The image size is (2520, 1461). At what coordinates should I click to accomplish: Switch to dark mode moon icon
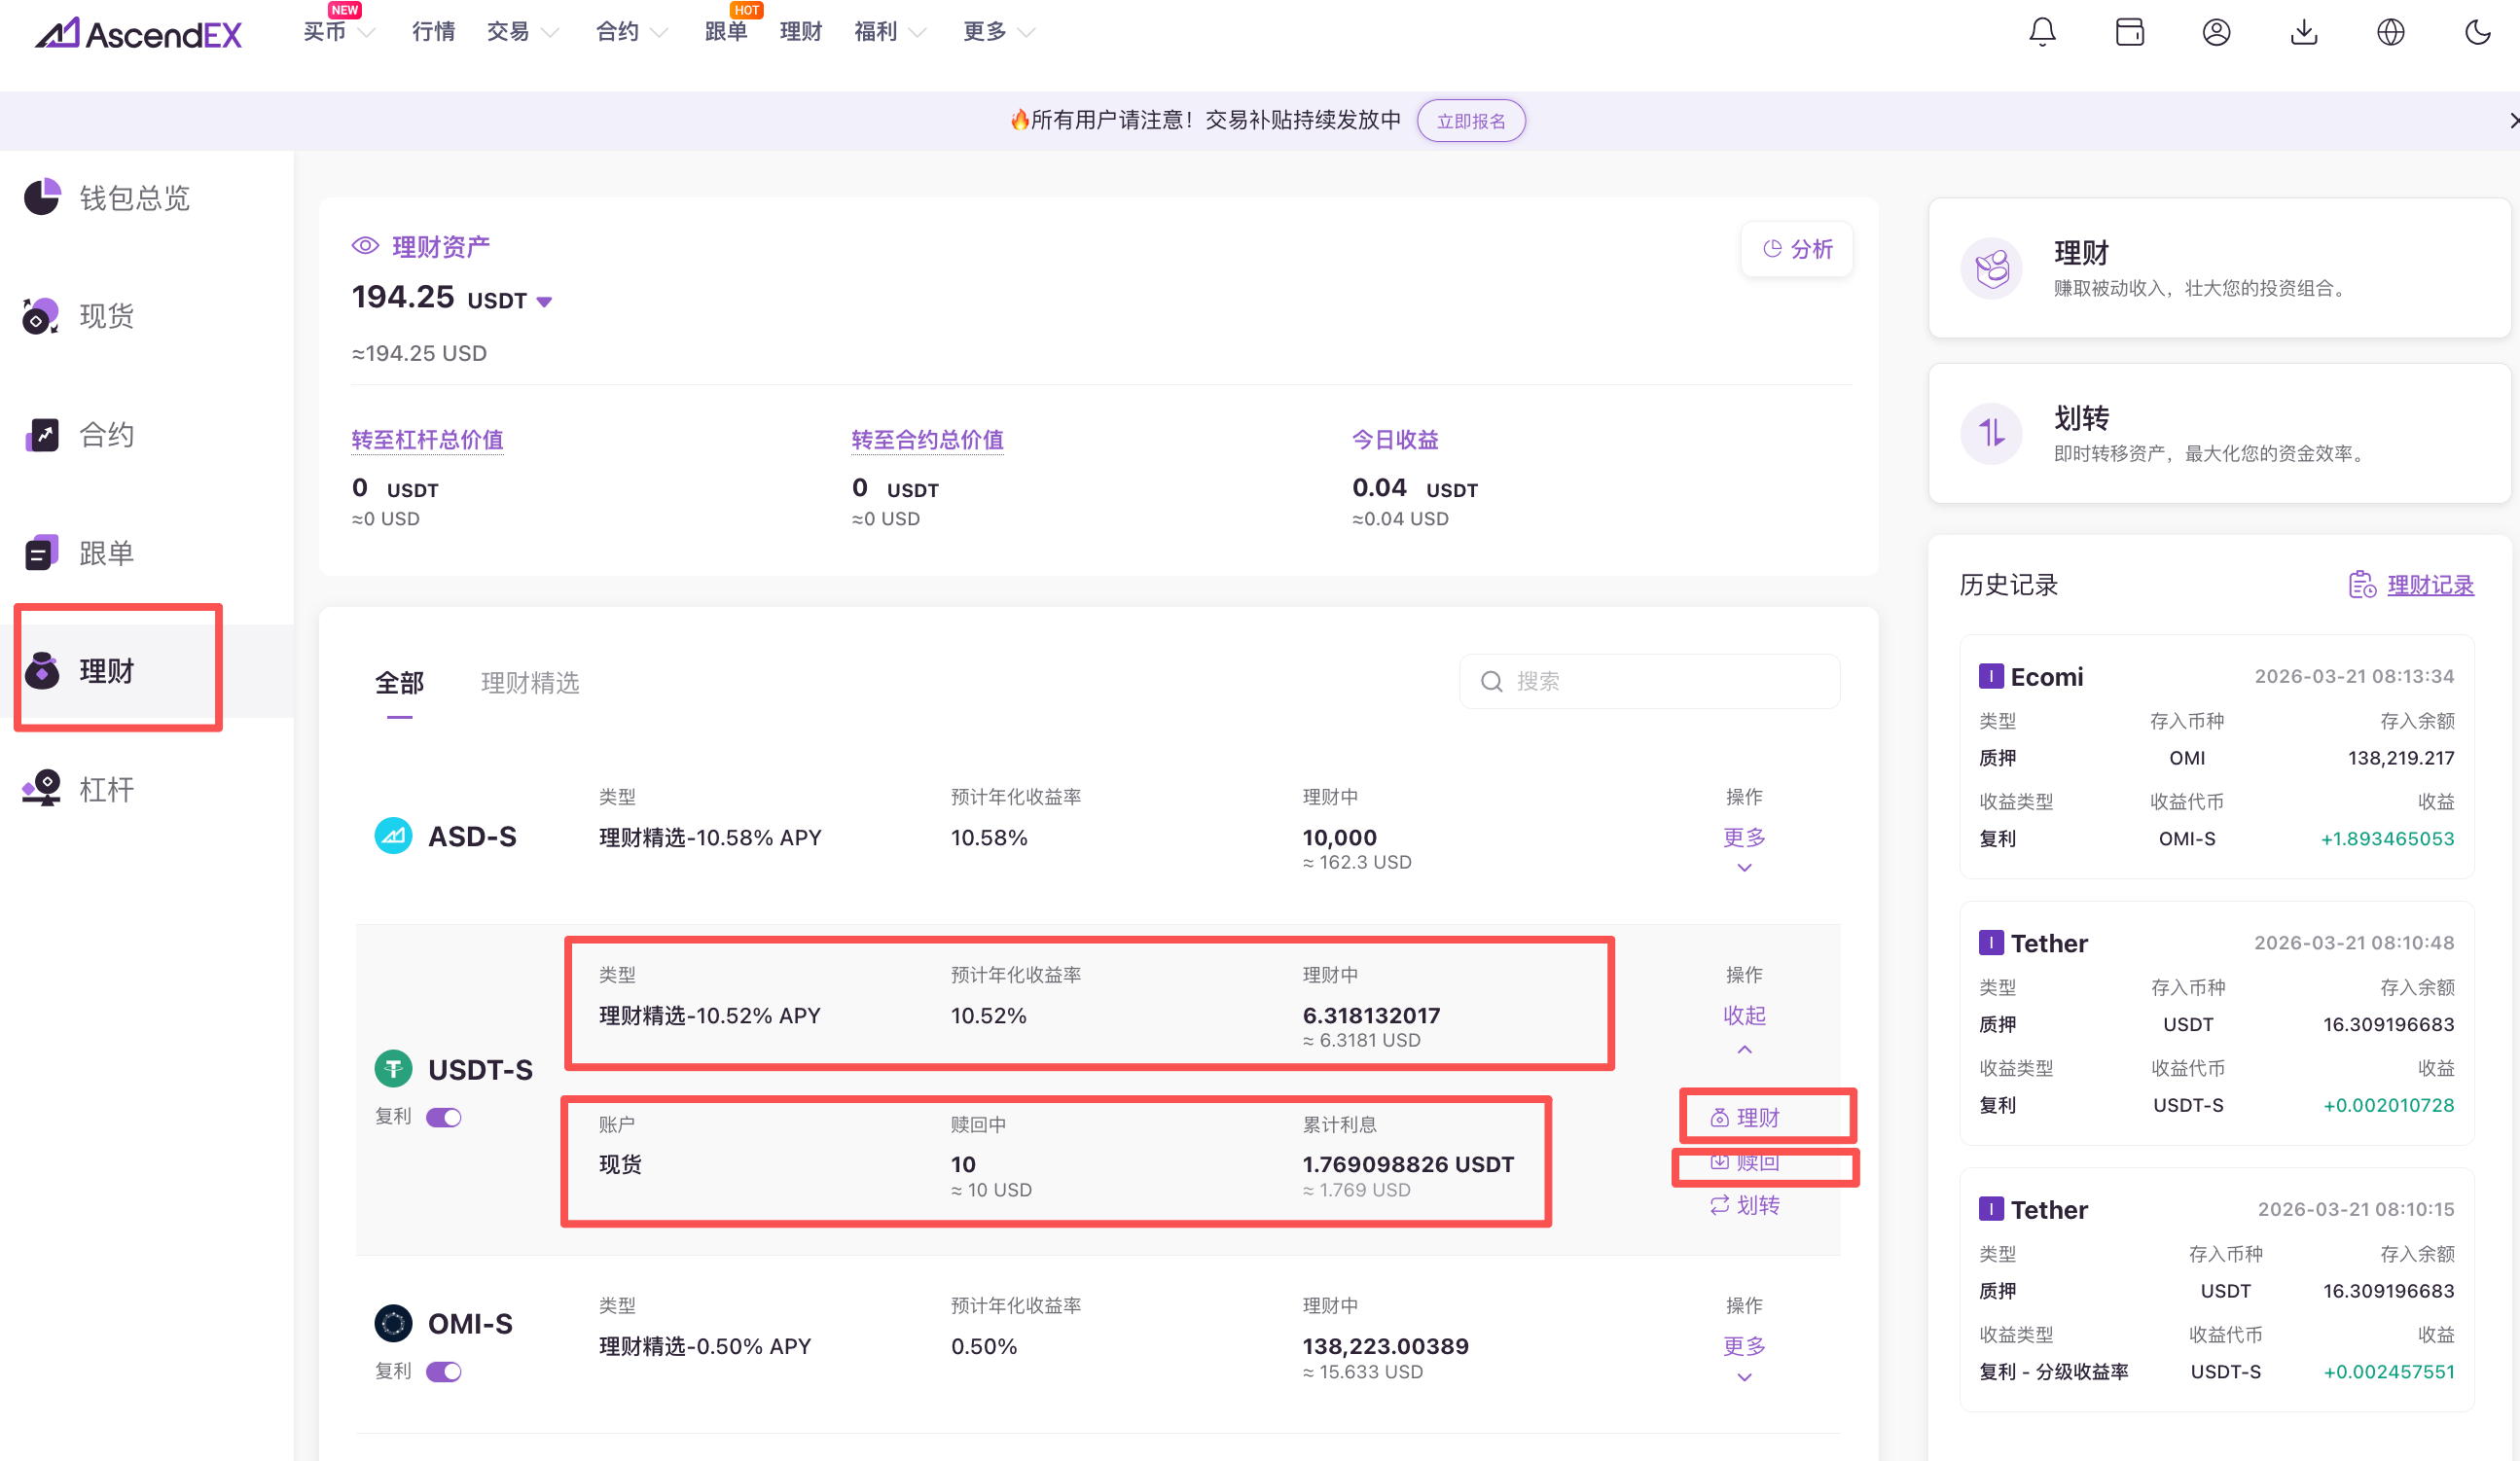click(2477, 32)
